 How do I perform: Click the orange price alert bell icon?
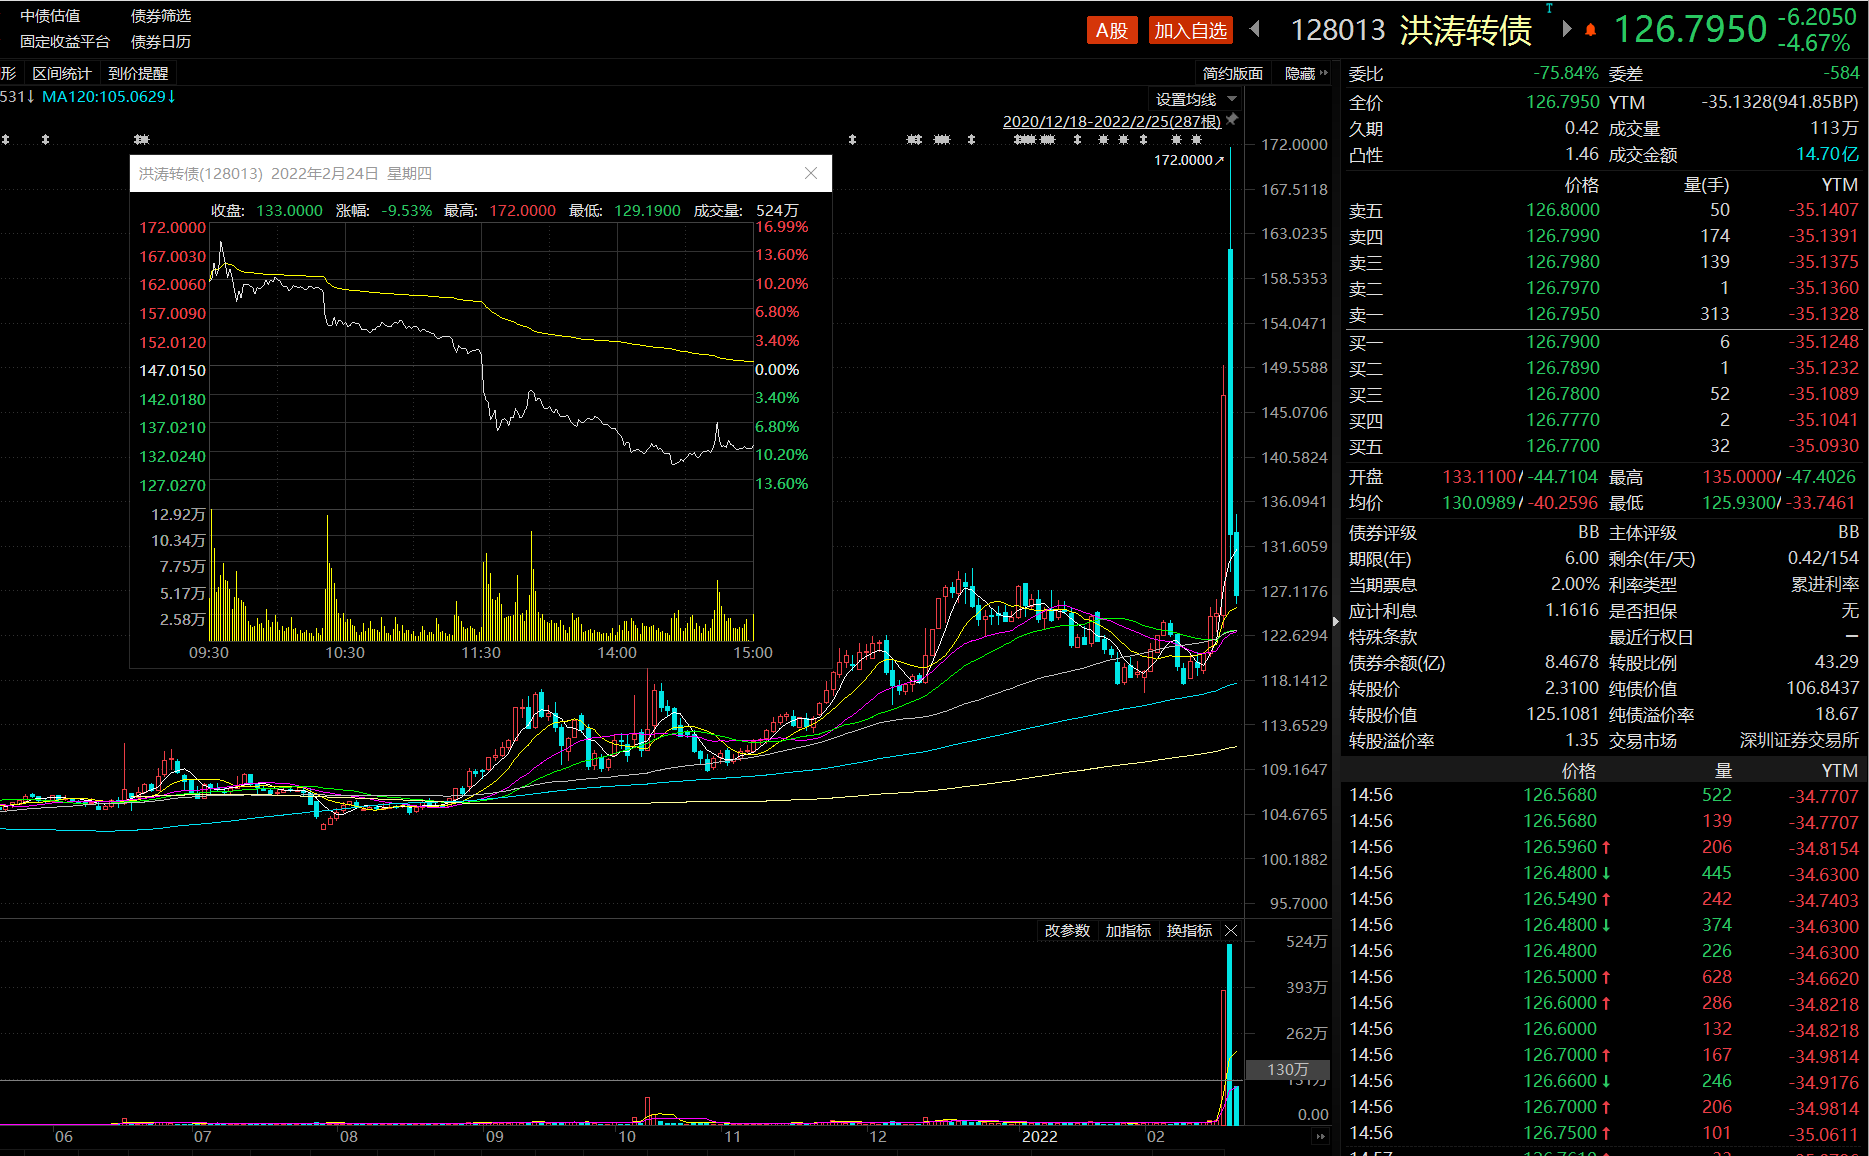(1590, 30)
